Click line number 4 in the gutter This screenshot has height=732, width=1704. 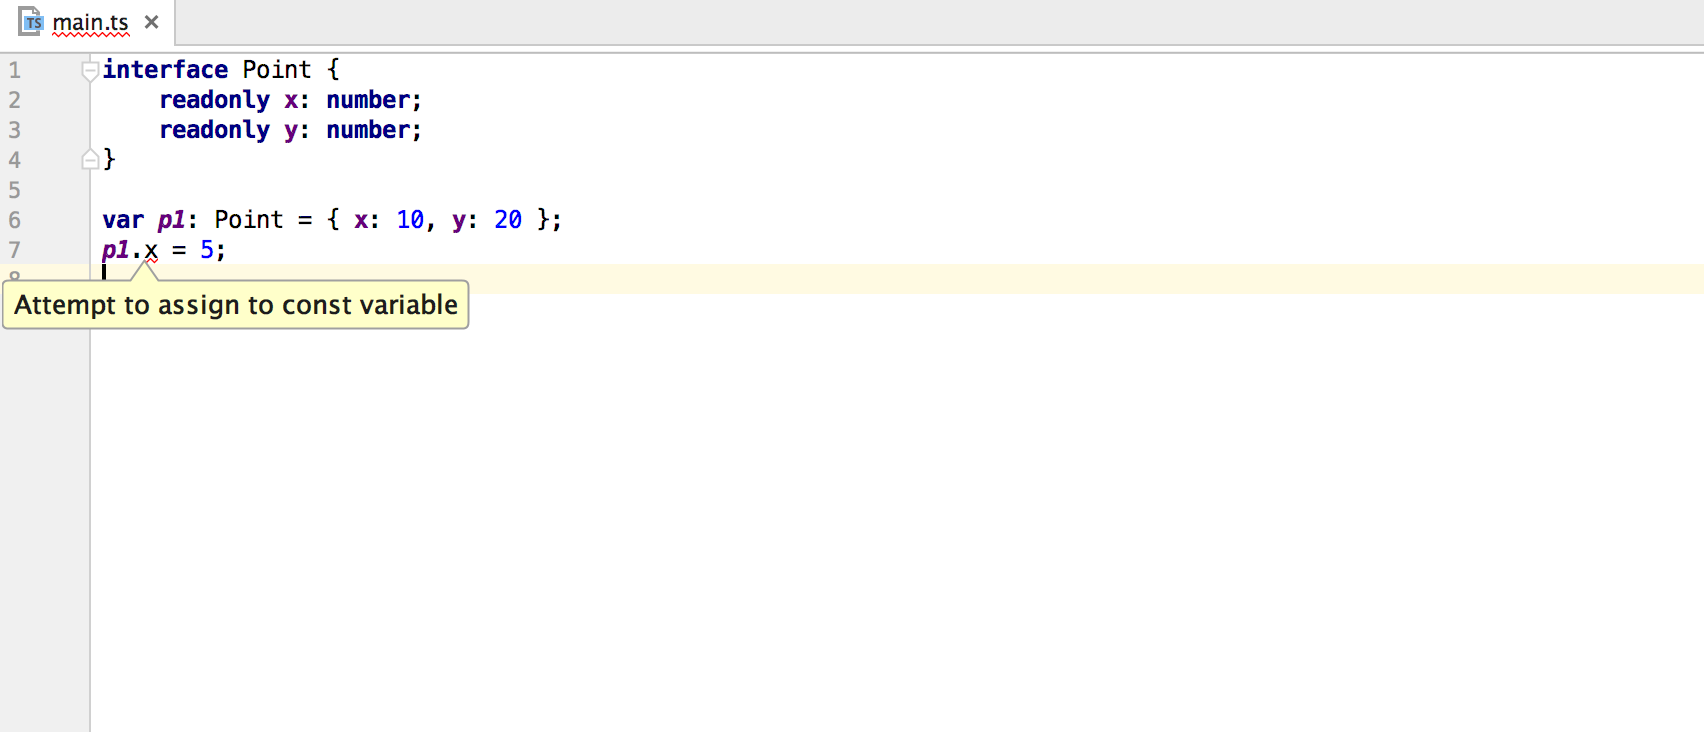pos(15,160)
